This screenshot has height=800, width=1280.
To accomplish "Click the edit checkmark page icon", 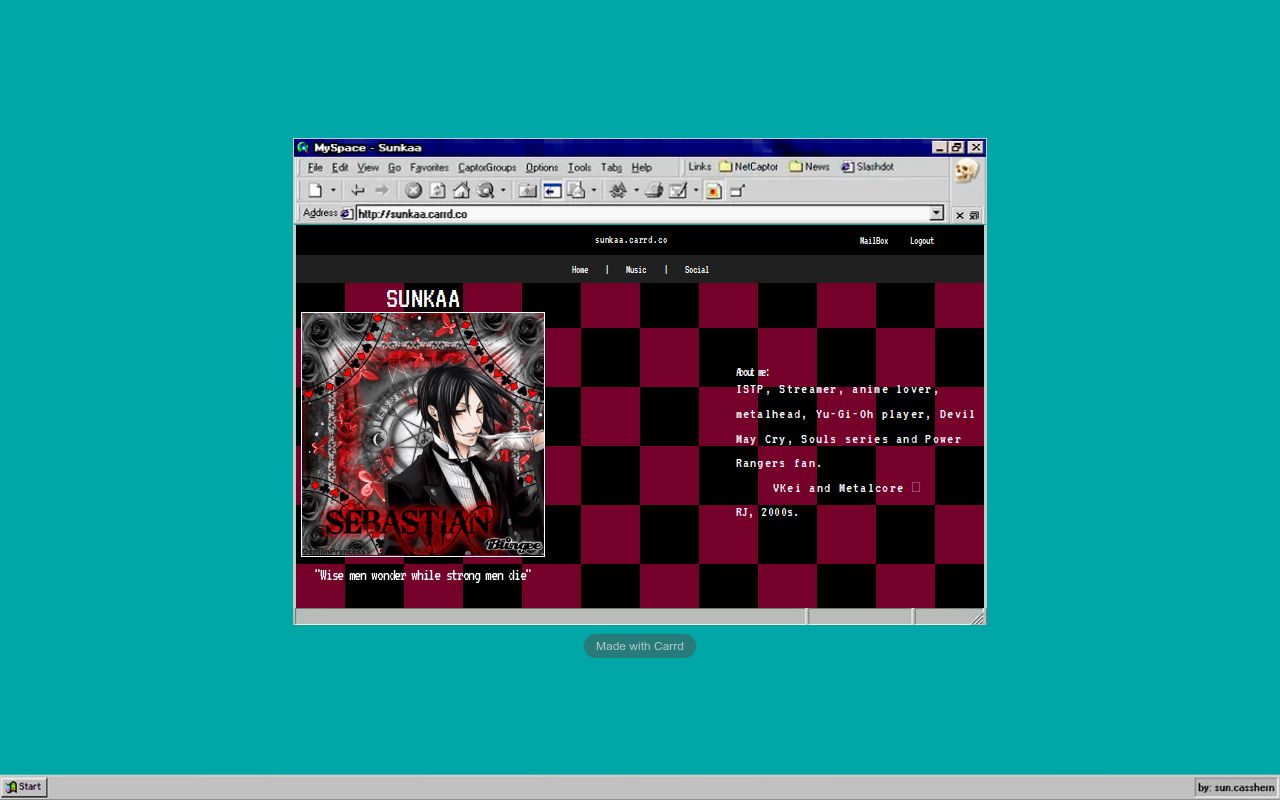I will [x=678, y=190].
